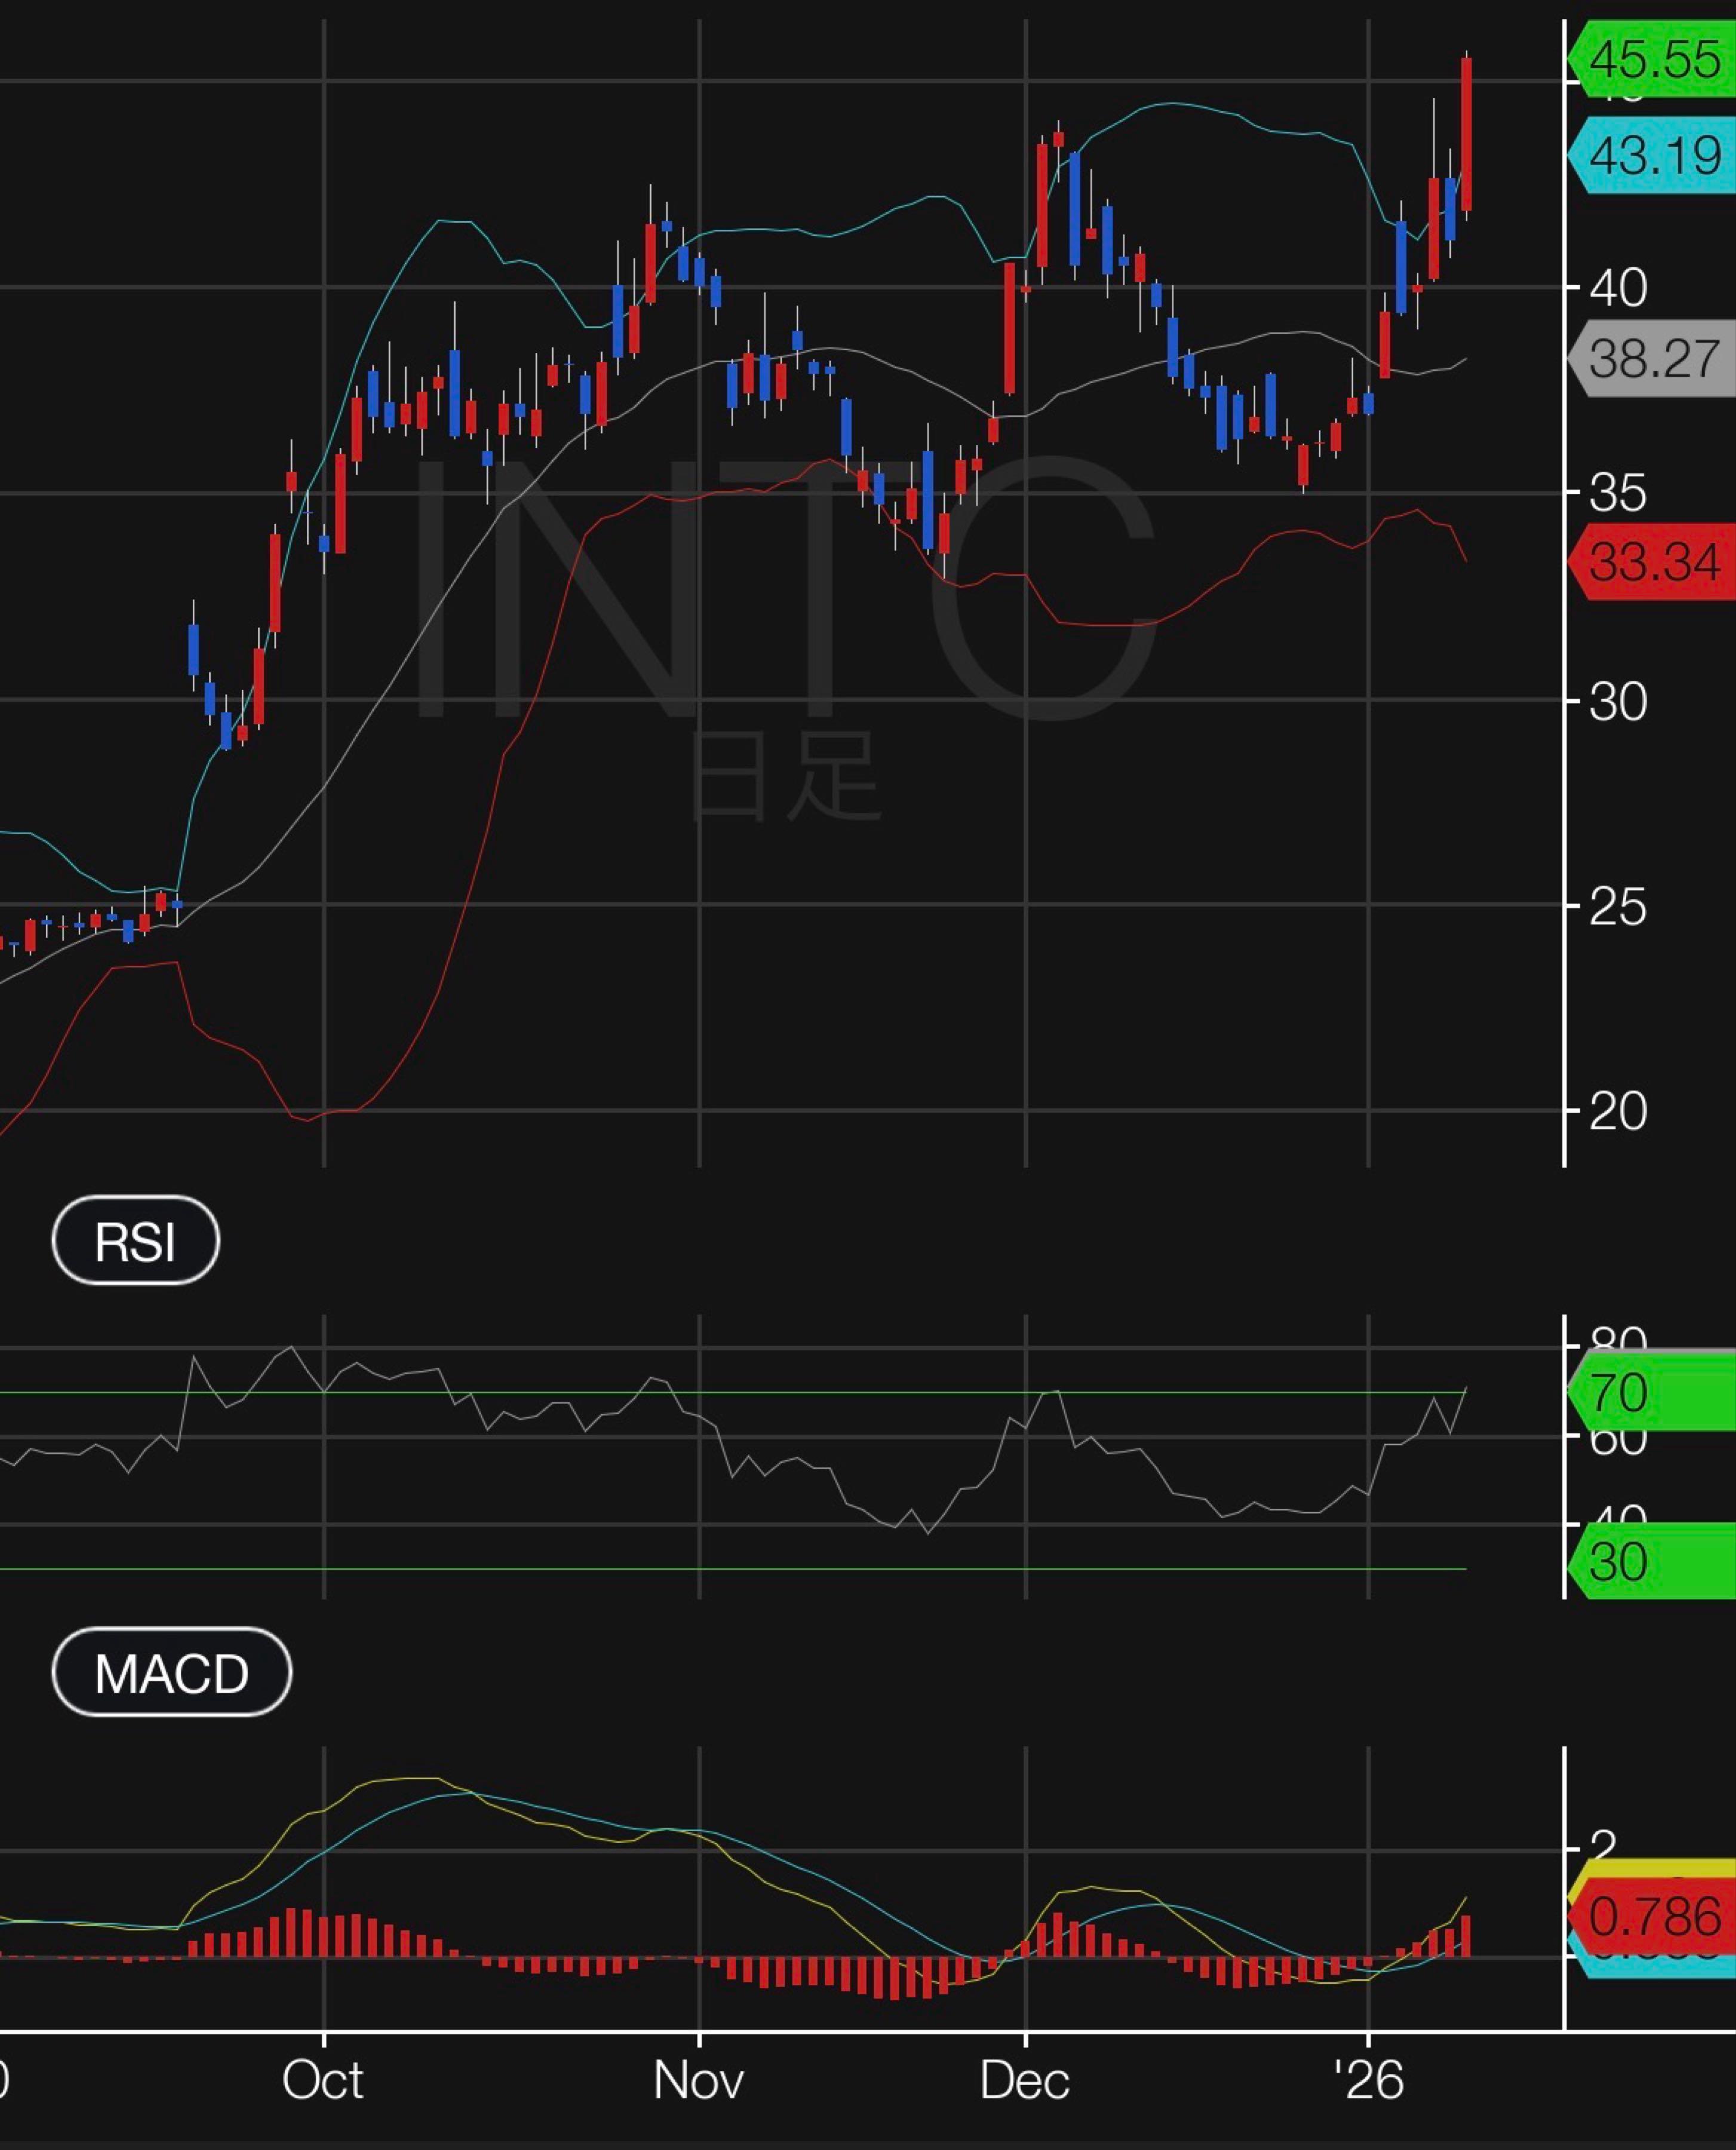This screenshot has width=1736, height=2150.
Task: Tap the '26 year label on time axis
Action: [x=1368, y=2081]
